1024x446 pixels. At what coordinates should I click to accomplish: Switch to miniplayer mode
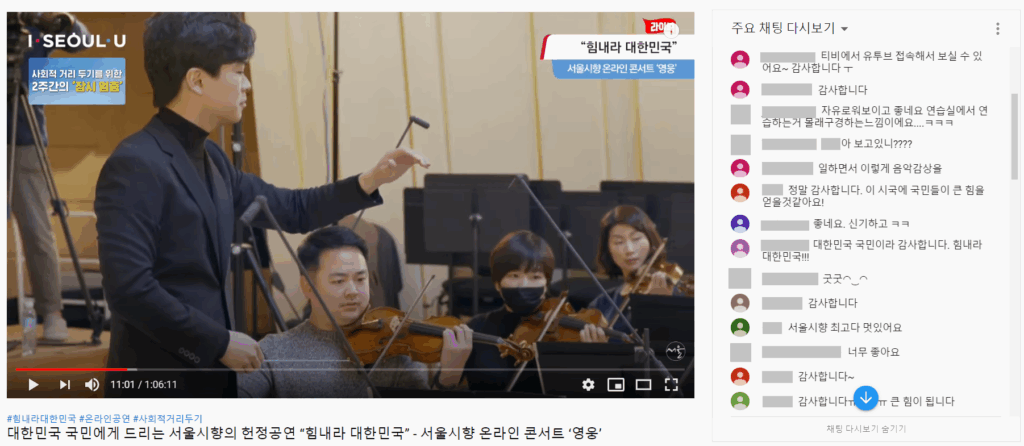[616, 385]
